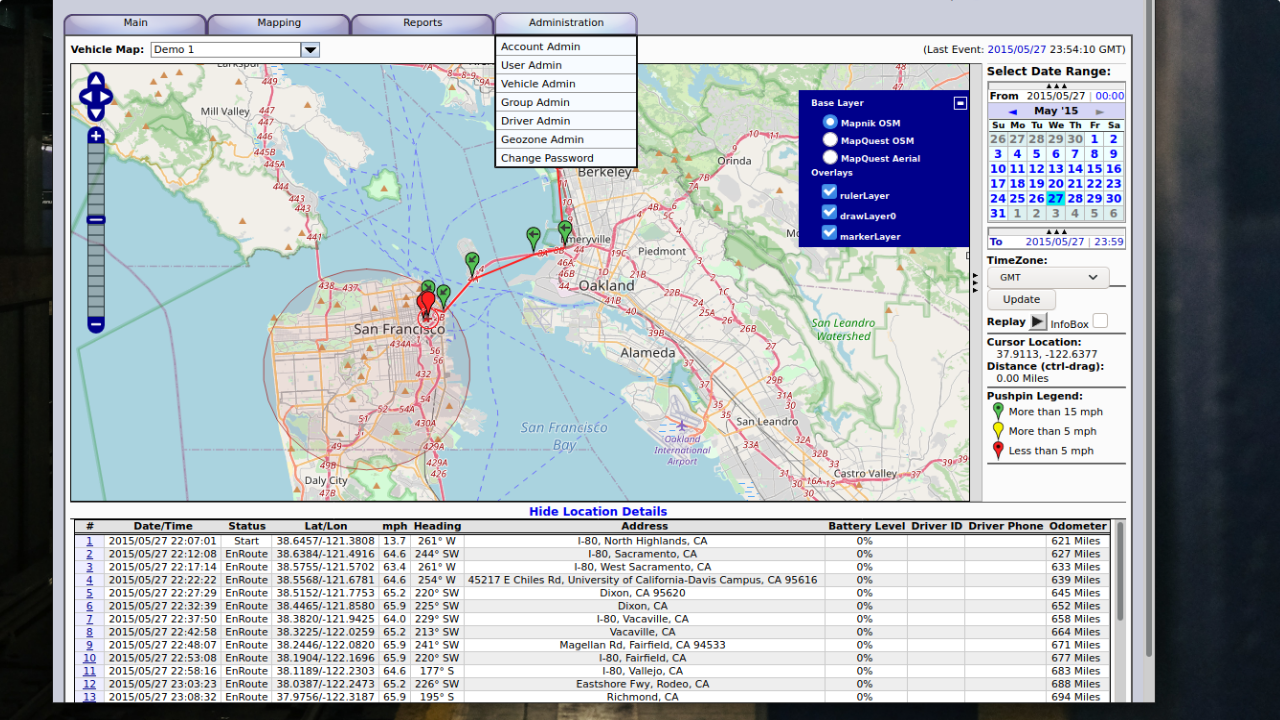Zoom in with the map plus button

click(96, 136)
